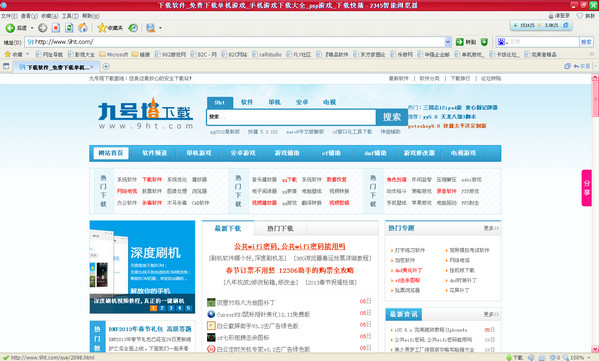Click the address bar with 9ht.com URL
The height and width of the screenshot is (361, 599).
click(x=235, y=42)
